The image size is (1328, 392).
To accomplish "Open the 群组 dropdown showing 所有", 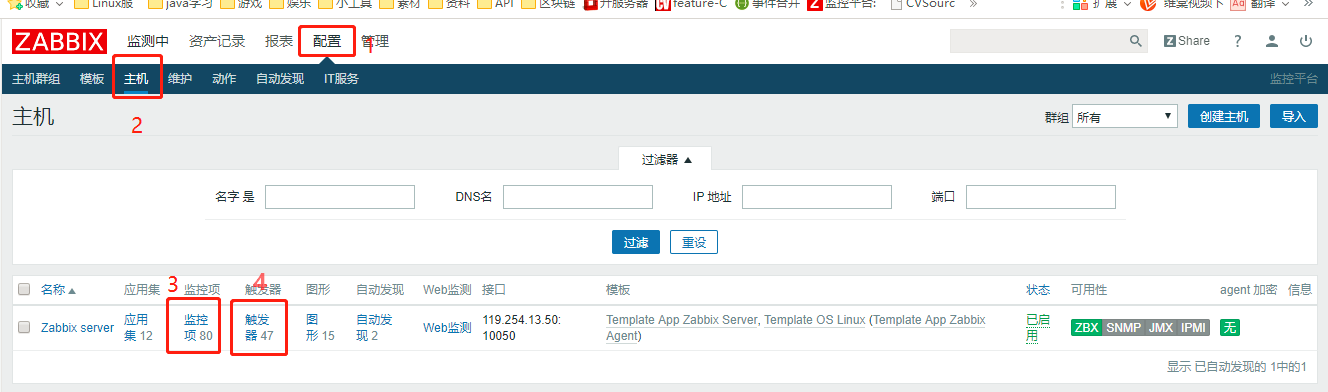I will click(1125, 117).
